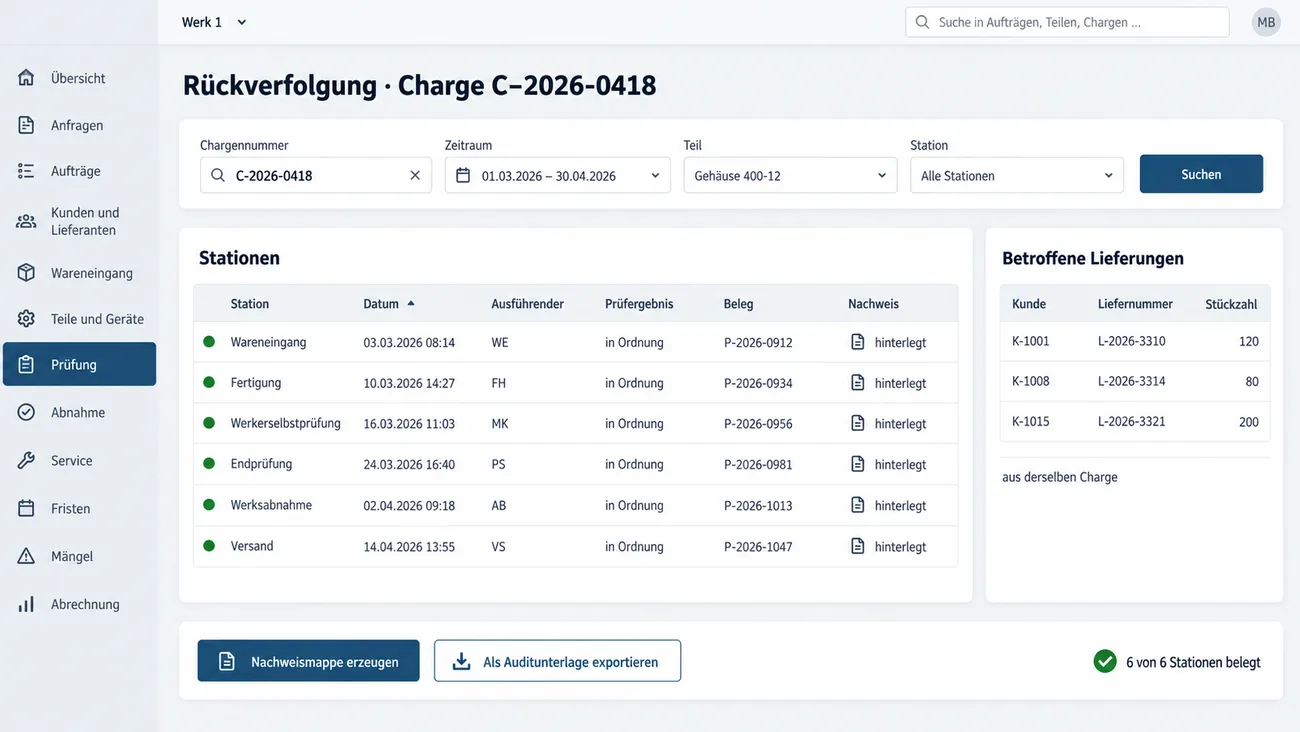The width and height of the screenshot is (1300, 732).
Task: Click the green check icon beside stations count
Action: click(1105, 661)
